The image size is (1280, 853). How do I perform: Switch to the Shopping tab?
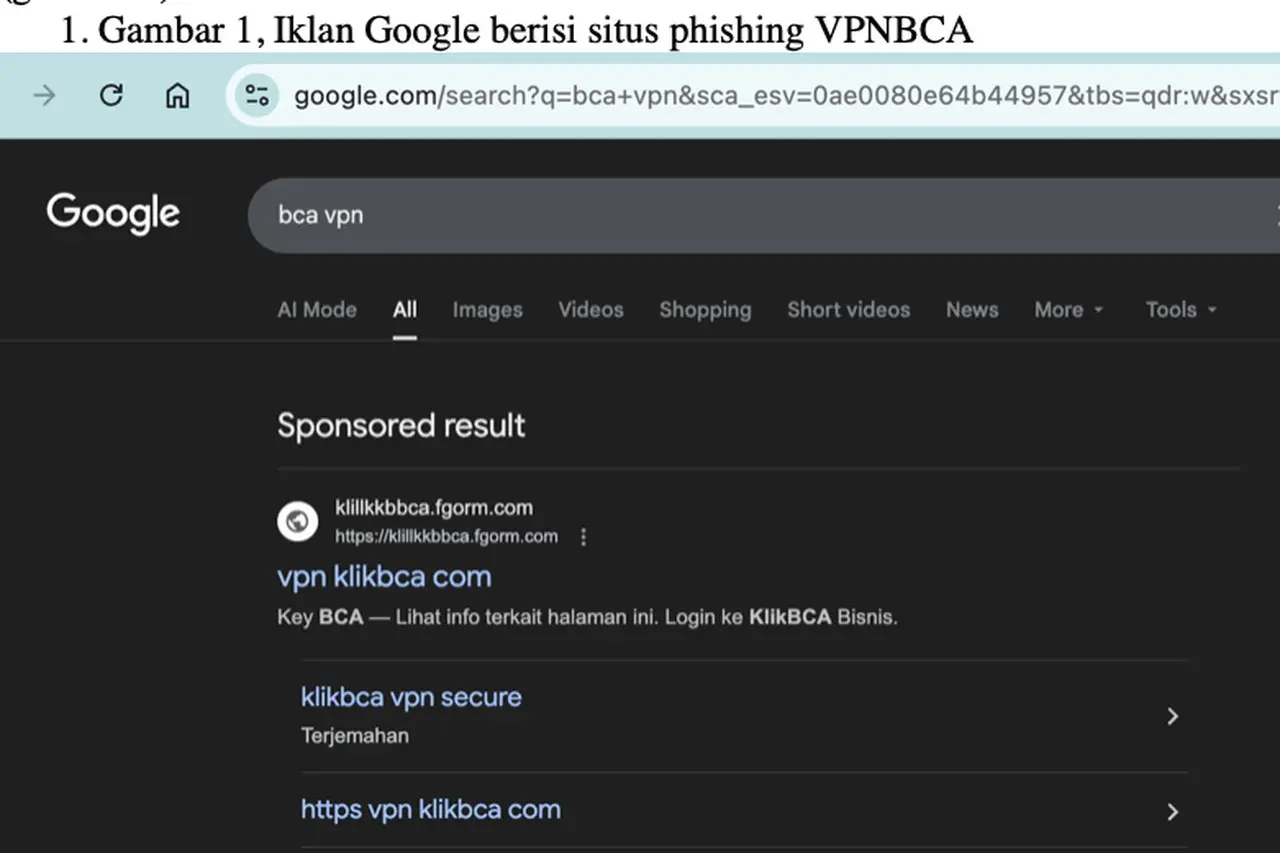click(x=705, y=310)
